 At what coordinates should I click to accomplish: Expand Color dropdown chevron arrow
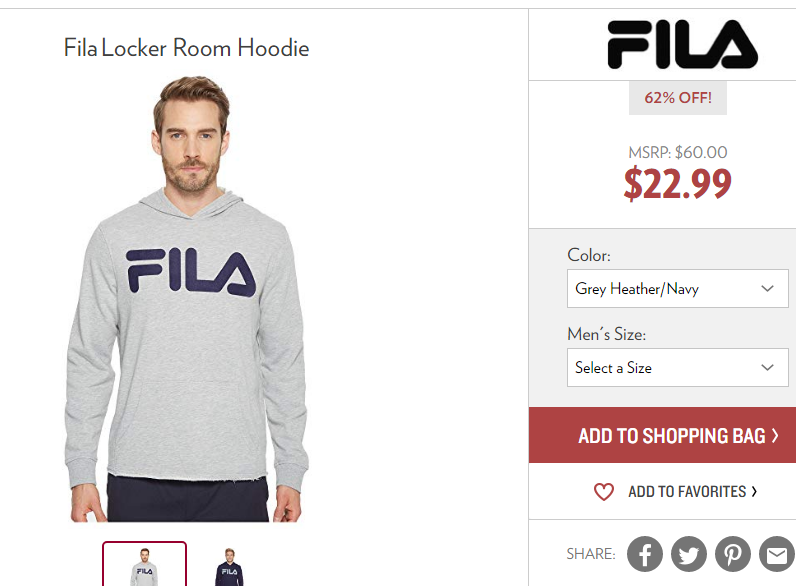point(767,288)
